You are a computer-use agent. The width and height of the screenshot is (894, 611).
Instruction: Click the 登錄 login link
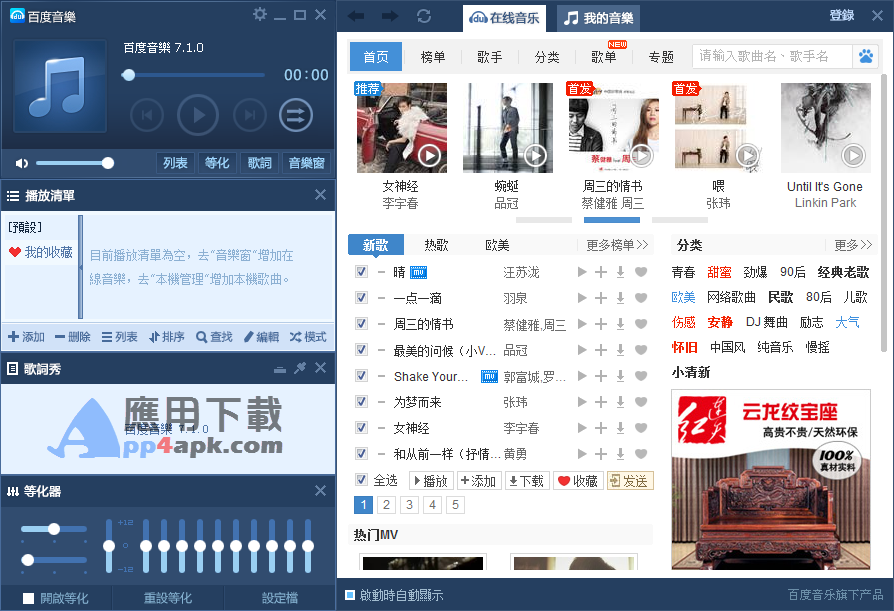[x=842, y=15]
